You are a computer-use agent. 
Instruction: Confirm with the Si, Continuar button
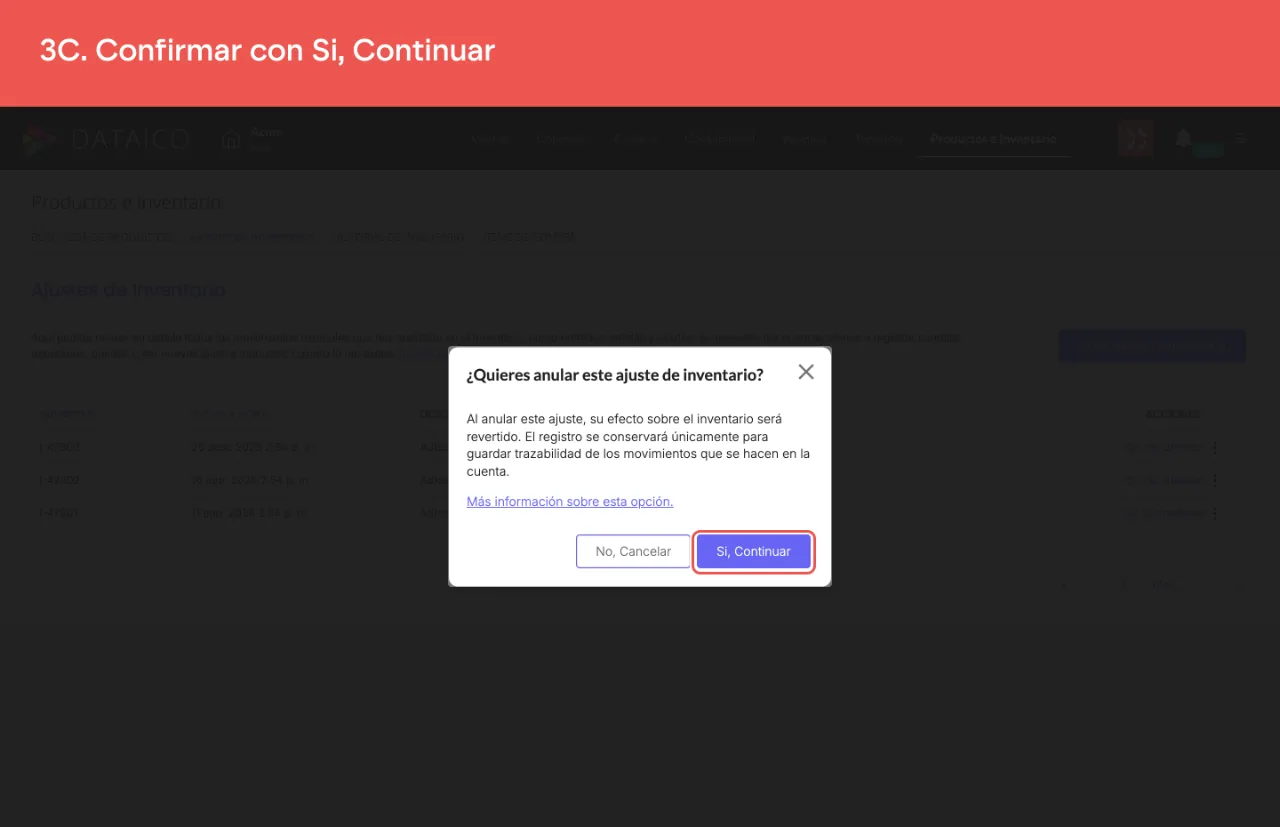[754, 551]
